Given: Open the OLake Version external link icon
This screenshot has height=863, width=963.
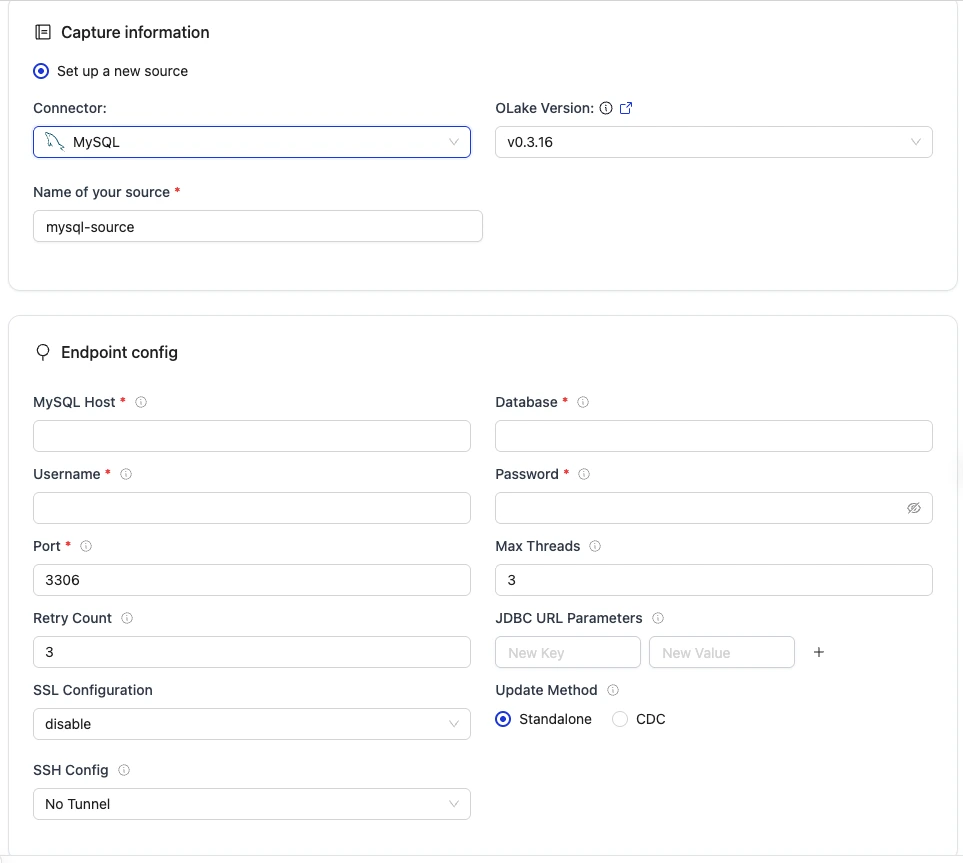Looking at the screenshot, I should (x=628, y=108).
